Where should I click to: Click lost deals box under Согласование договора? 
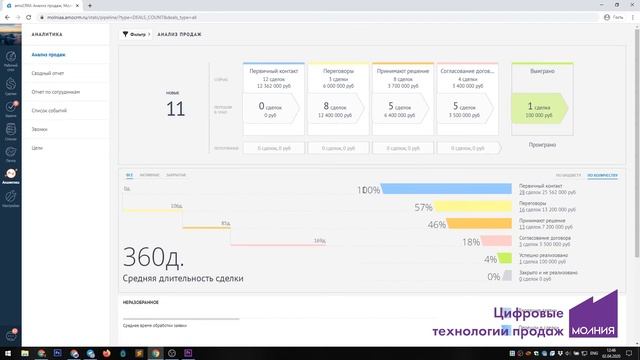[468, 148]
